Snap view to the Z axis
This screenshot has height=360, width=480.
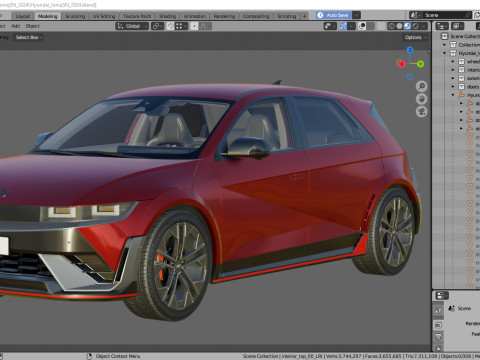coord(410,50)
